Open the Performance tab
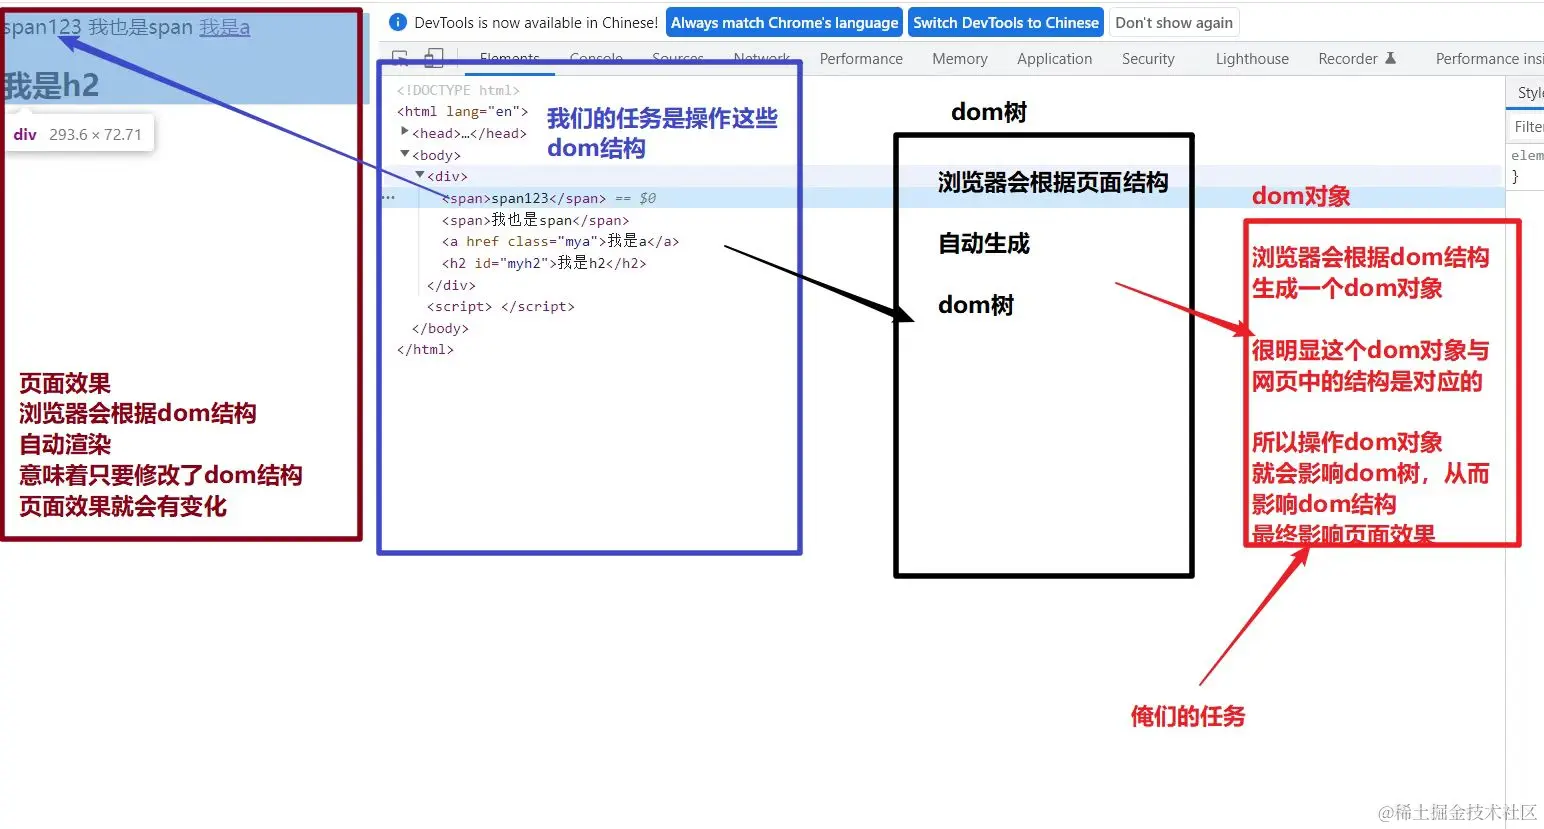Viewport: 1544px width, 829px height. [x=861, y=58]
